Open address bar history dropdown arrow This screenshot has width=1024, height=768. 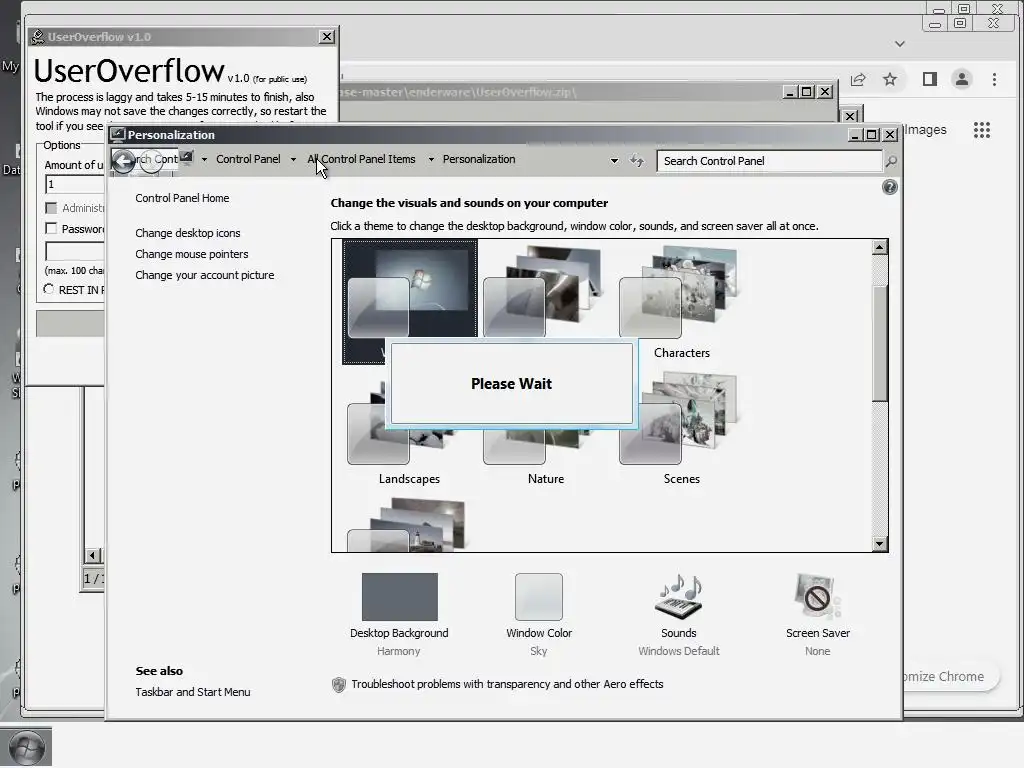[x=614, y=161]
